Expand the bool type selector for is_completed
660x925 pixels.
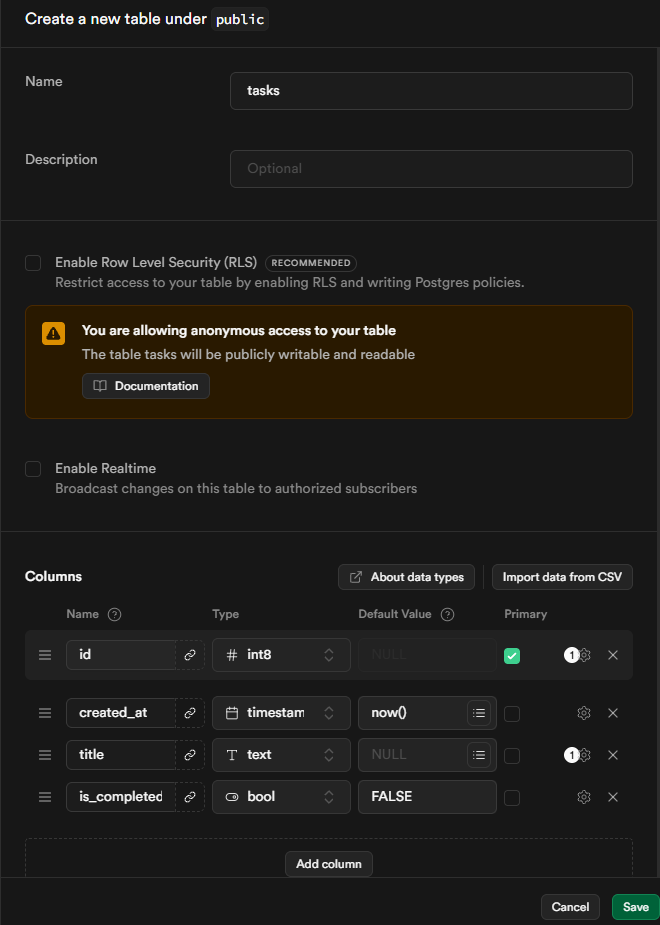point(281,797)
